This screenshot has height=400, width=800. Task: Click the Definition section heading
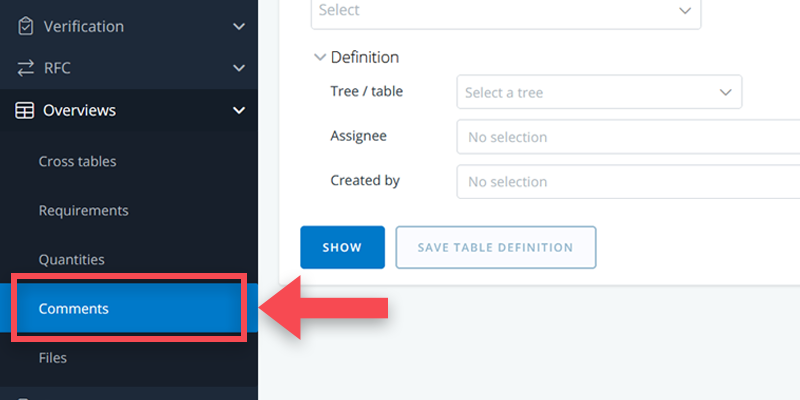[365, 58]
